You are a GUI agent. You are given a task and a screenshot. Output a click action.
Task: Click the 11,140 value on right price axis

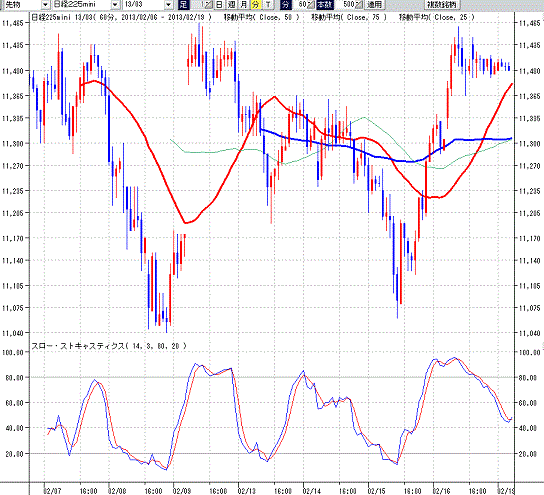[x=529, y=261]
